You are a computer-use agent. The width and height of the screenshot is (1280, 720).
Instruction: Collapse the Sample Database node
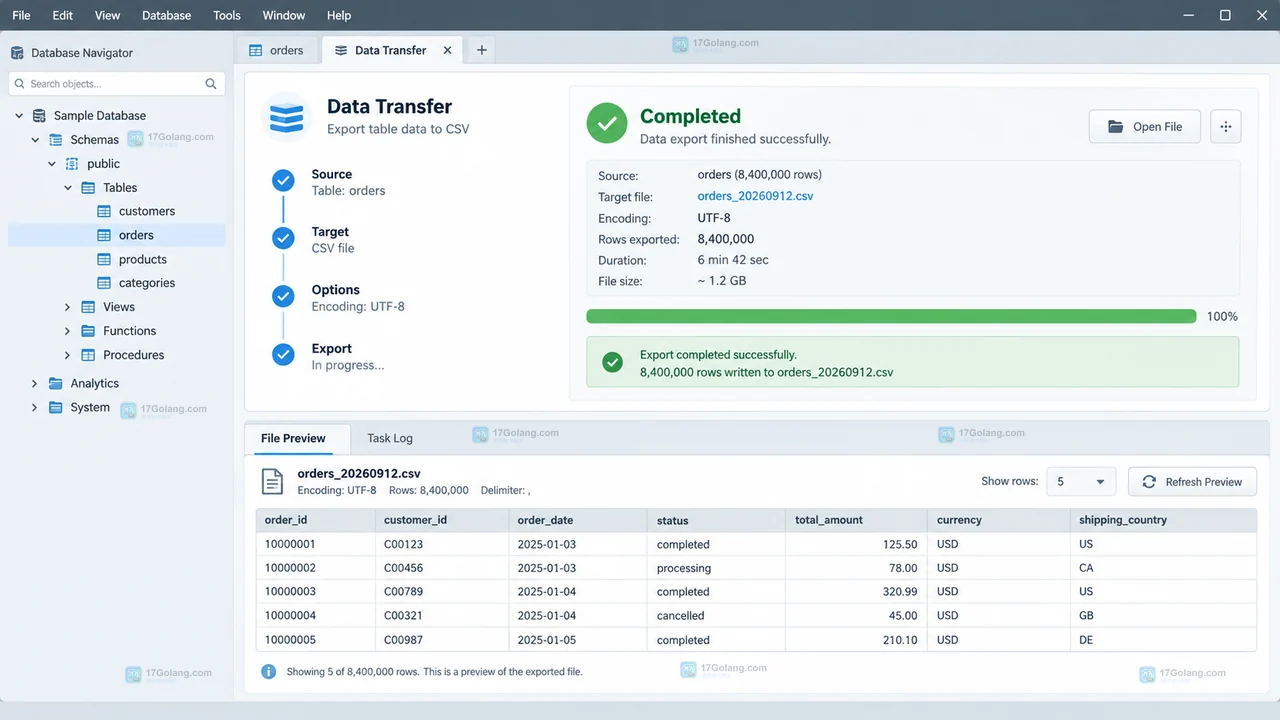[18, 116]
